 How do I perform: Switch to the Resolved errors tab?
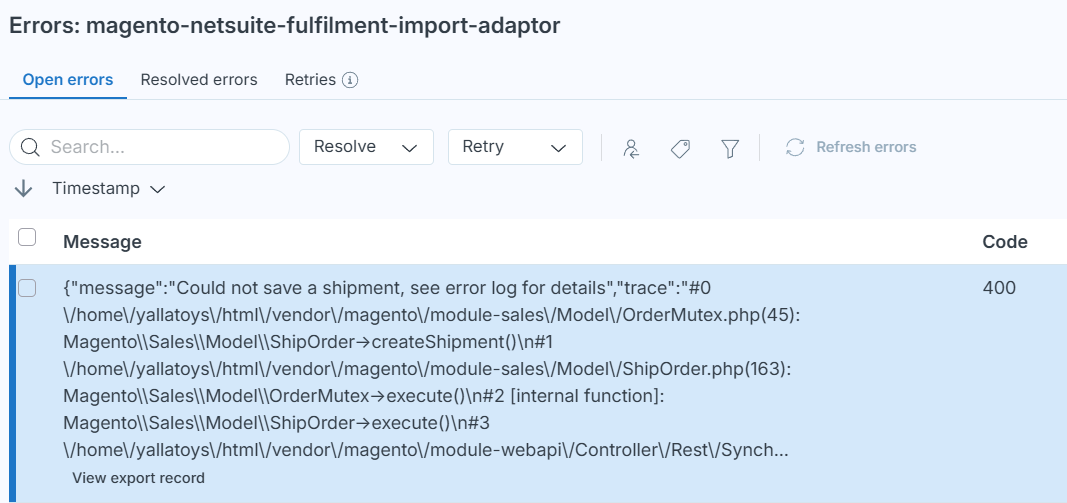pos(199,80)
